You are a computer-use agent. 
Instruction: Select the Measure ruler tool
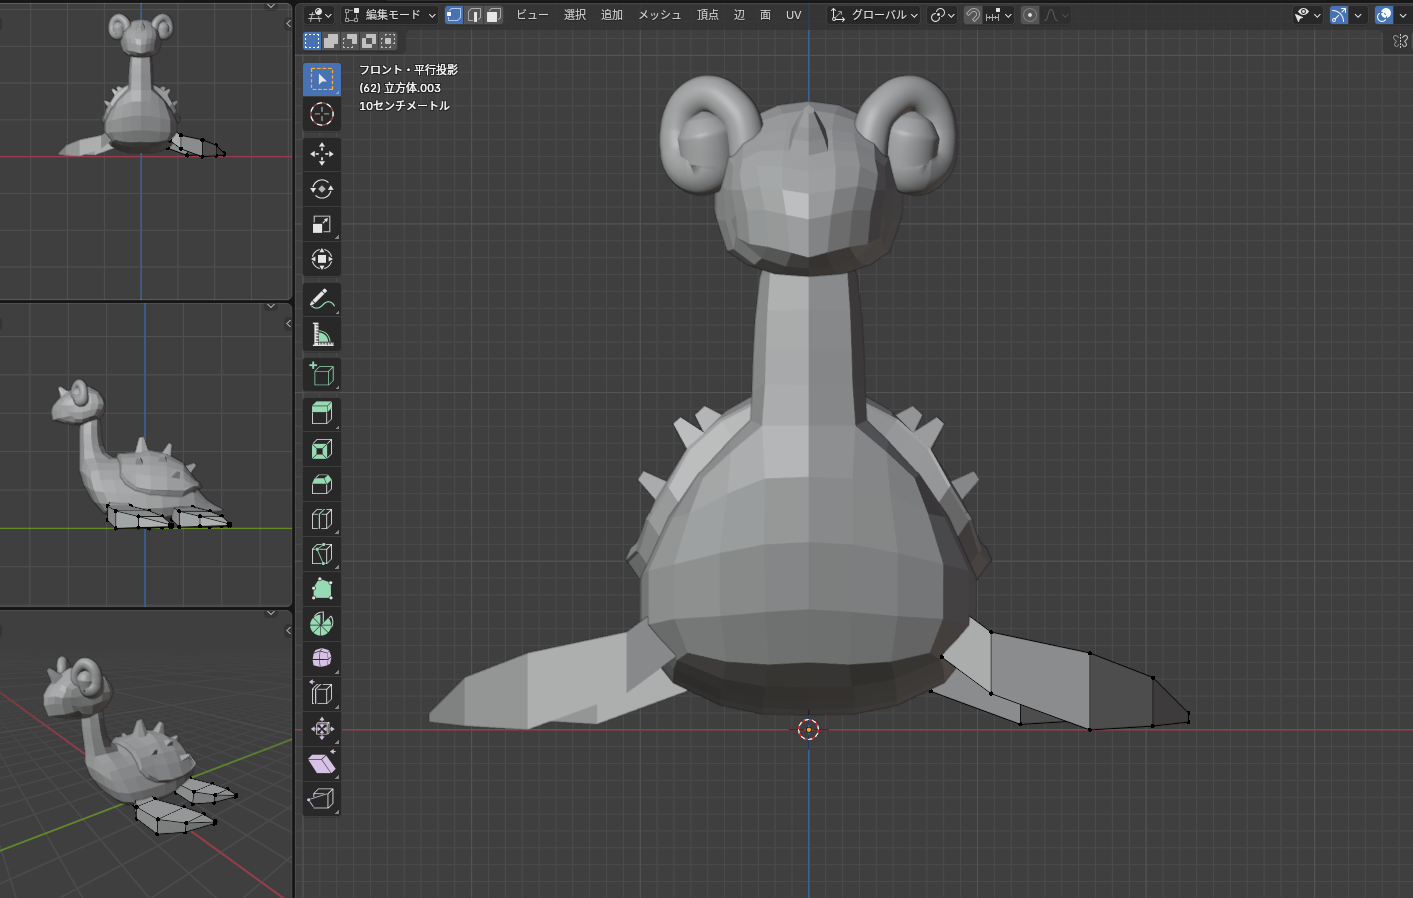(321, 335)
